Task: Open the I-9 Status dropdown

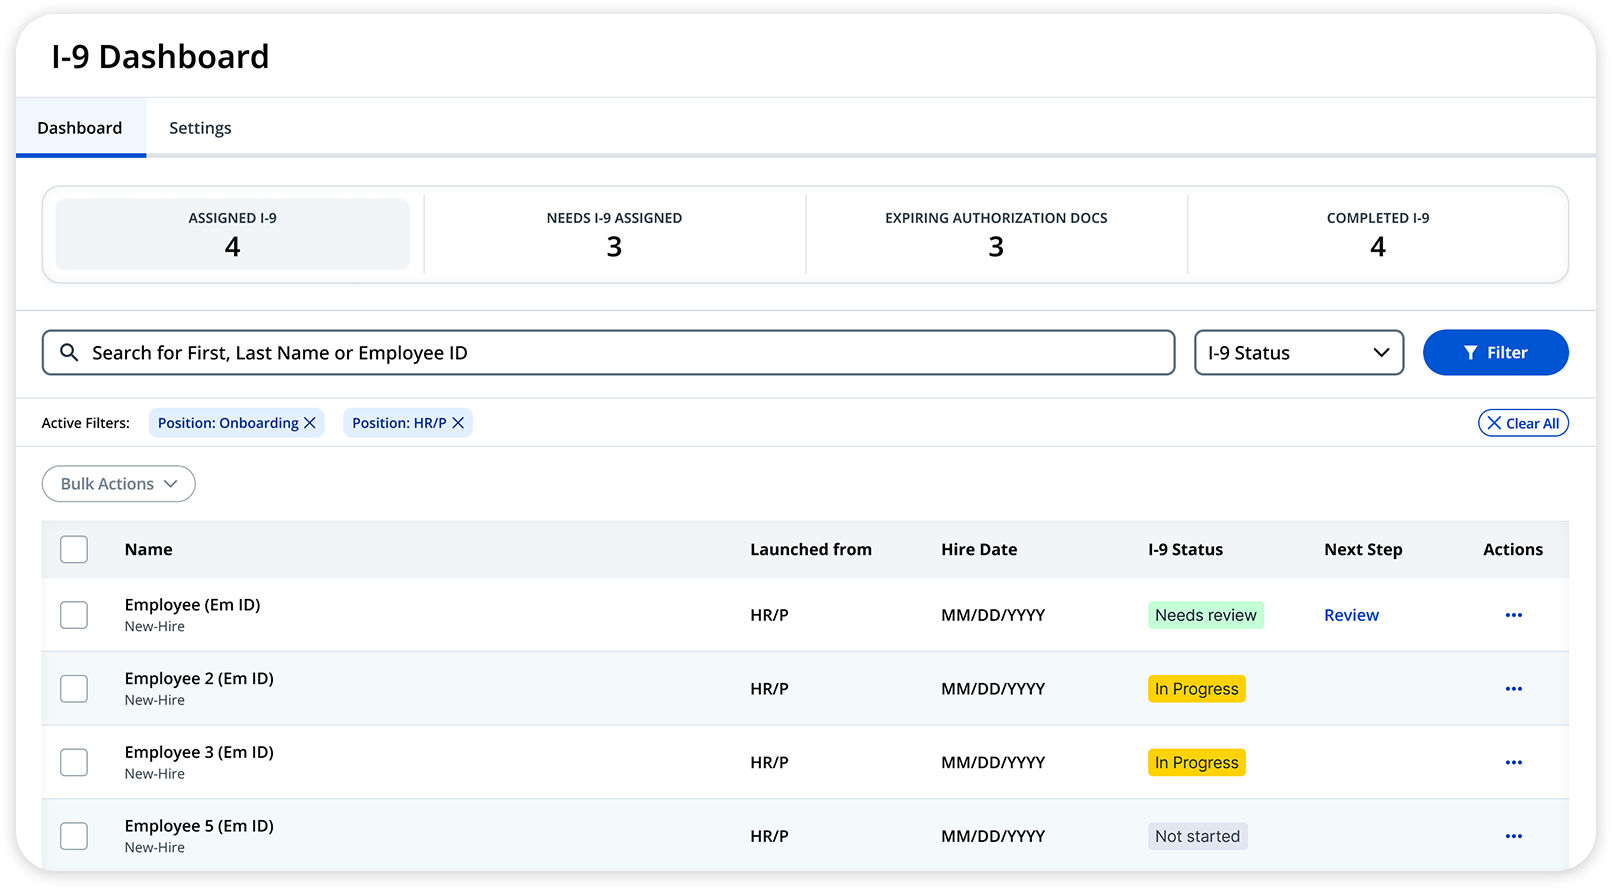Action: pyautogui.click(x=1299, y=353)
